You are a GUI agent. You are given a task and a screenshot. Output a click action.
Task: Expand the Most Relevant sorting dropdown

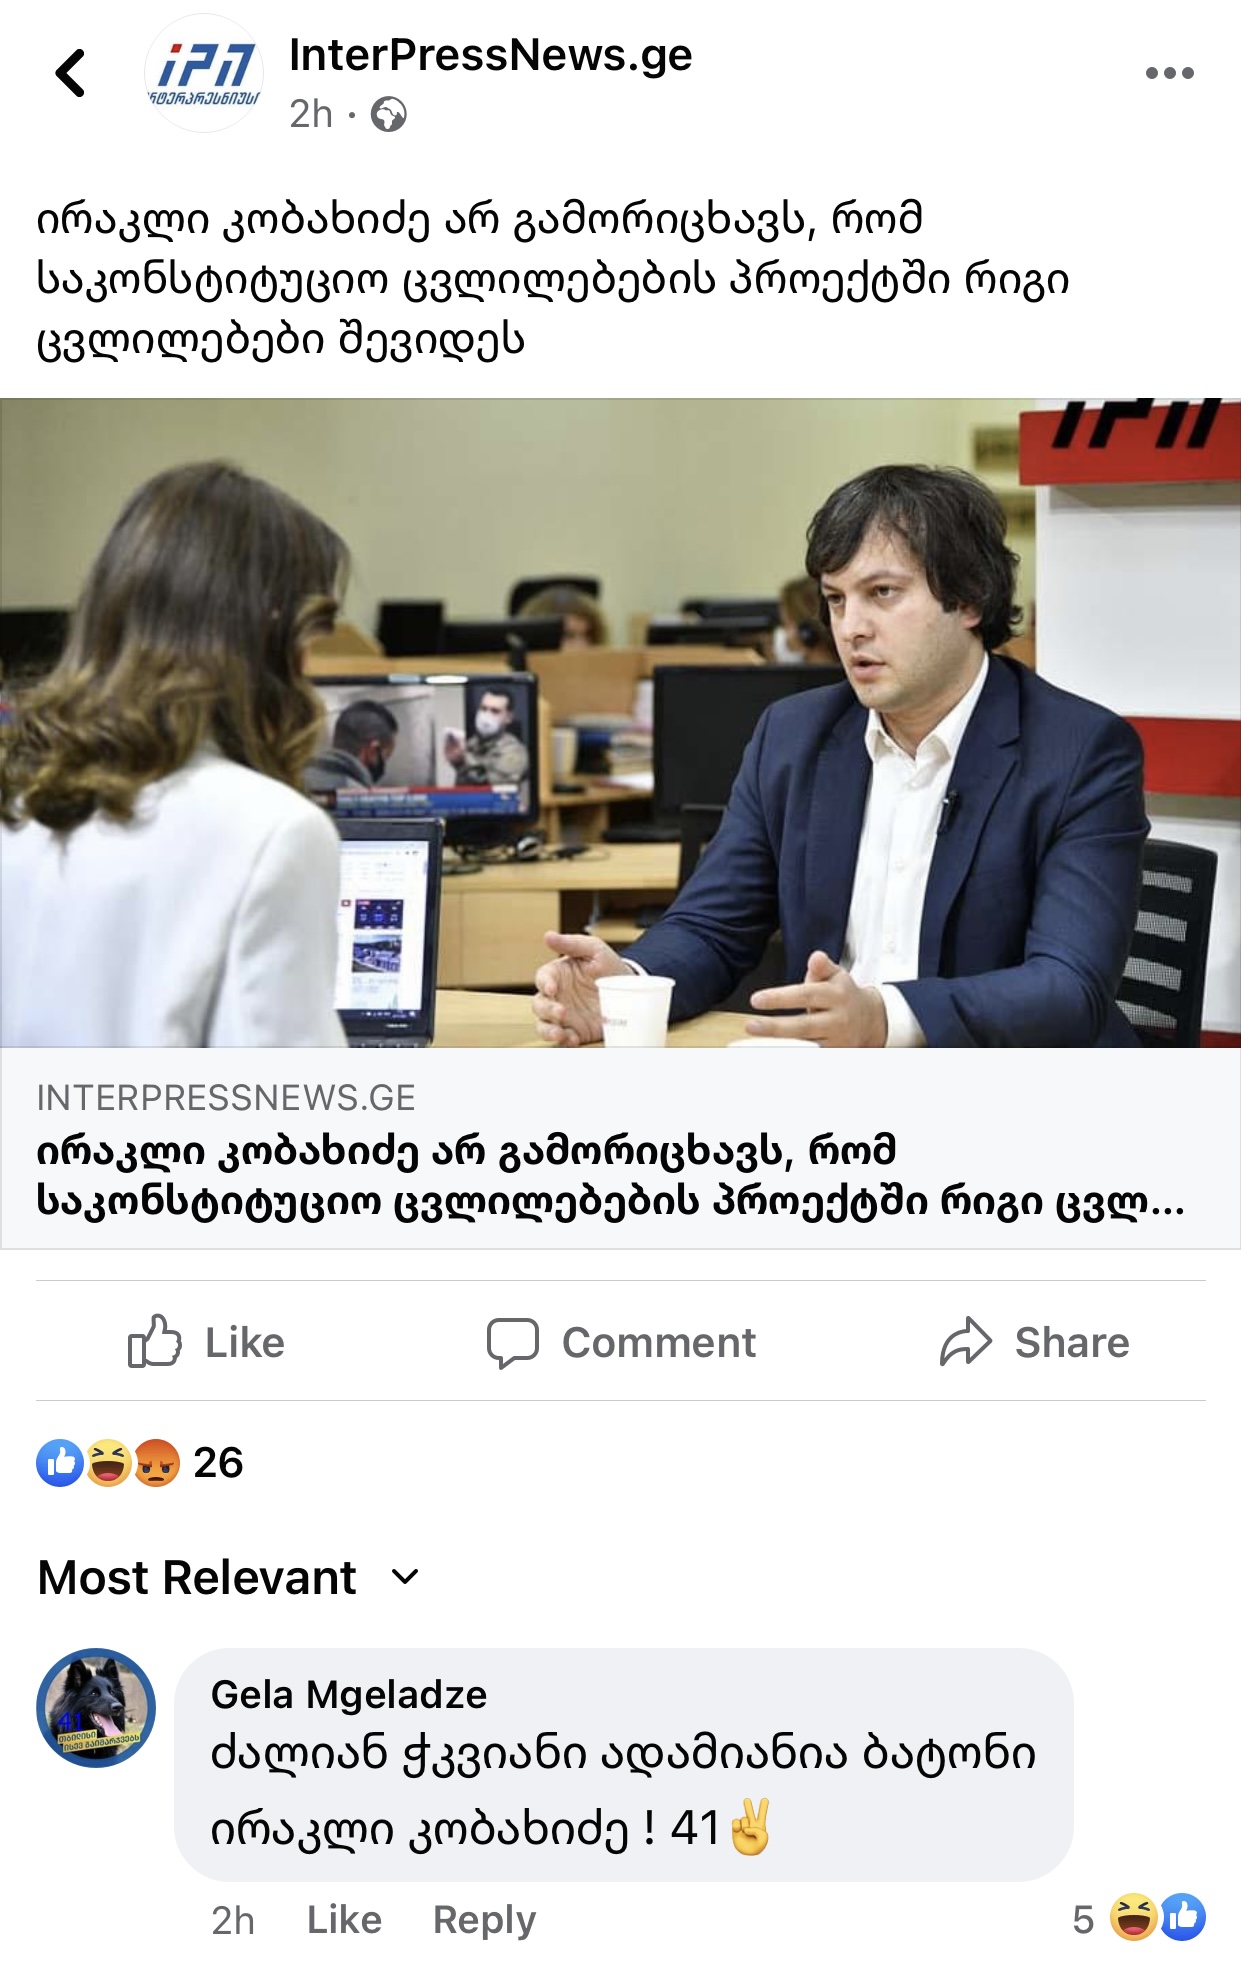point(405,1577)
